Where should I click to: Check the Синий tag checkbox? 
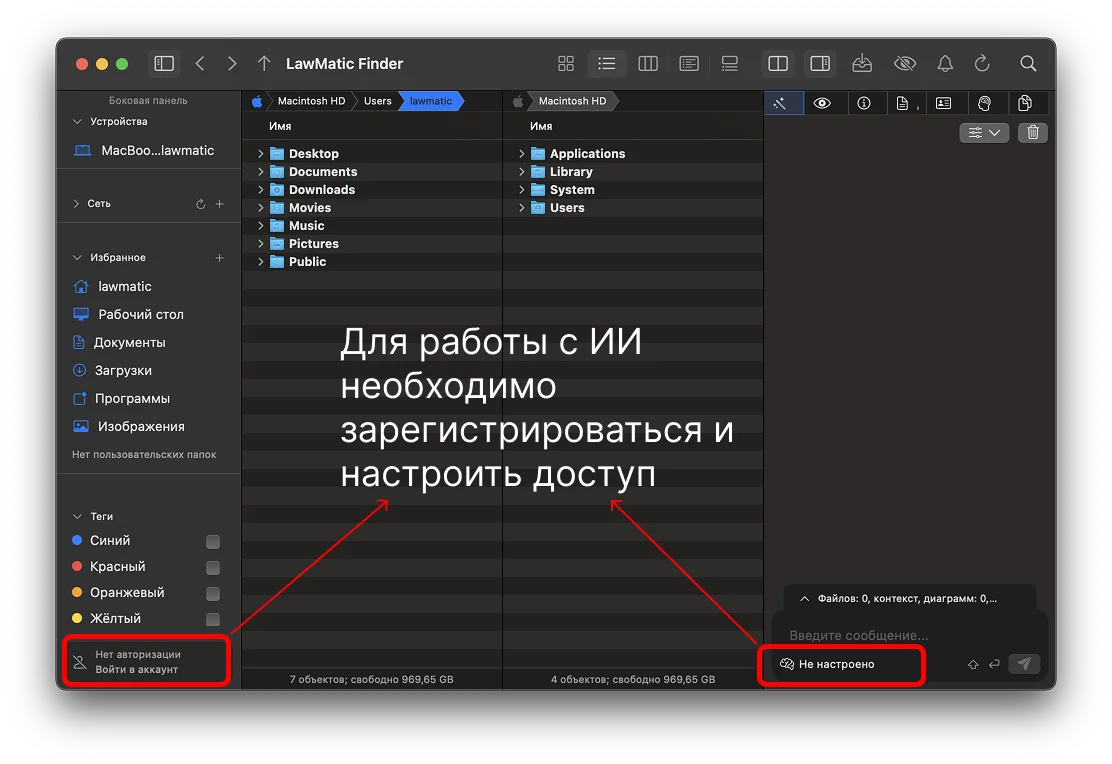(x=213, y=542)
